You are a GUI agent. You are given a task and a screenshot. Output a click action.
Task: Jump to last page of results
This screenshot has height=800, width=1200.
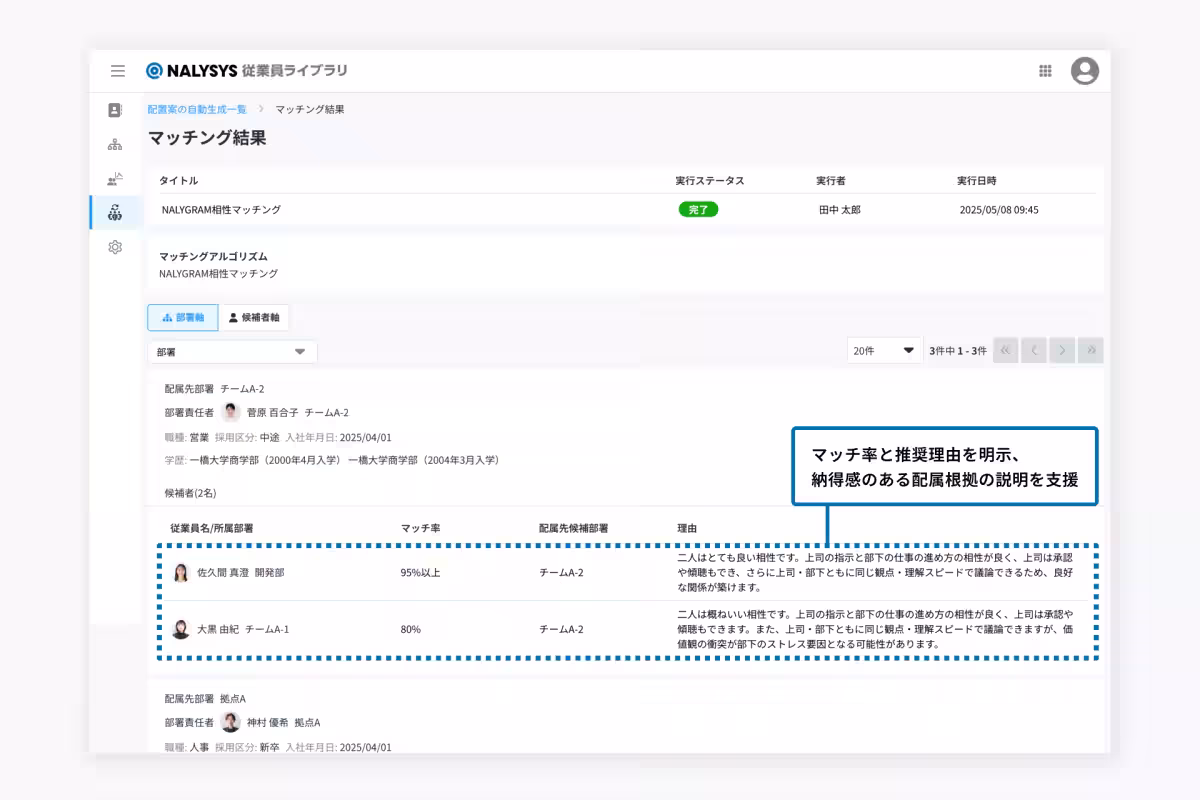(1091, 351)
